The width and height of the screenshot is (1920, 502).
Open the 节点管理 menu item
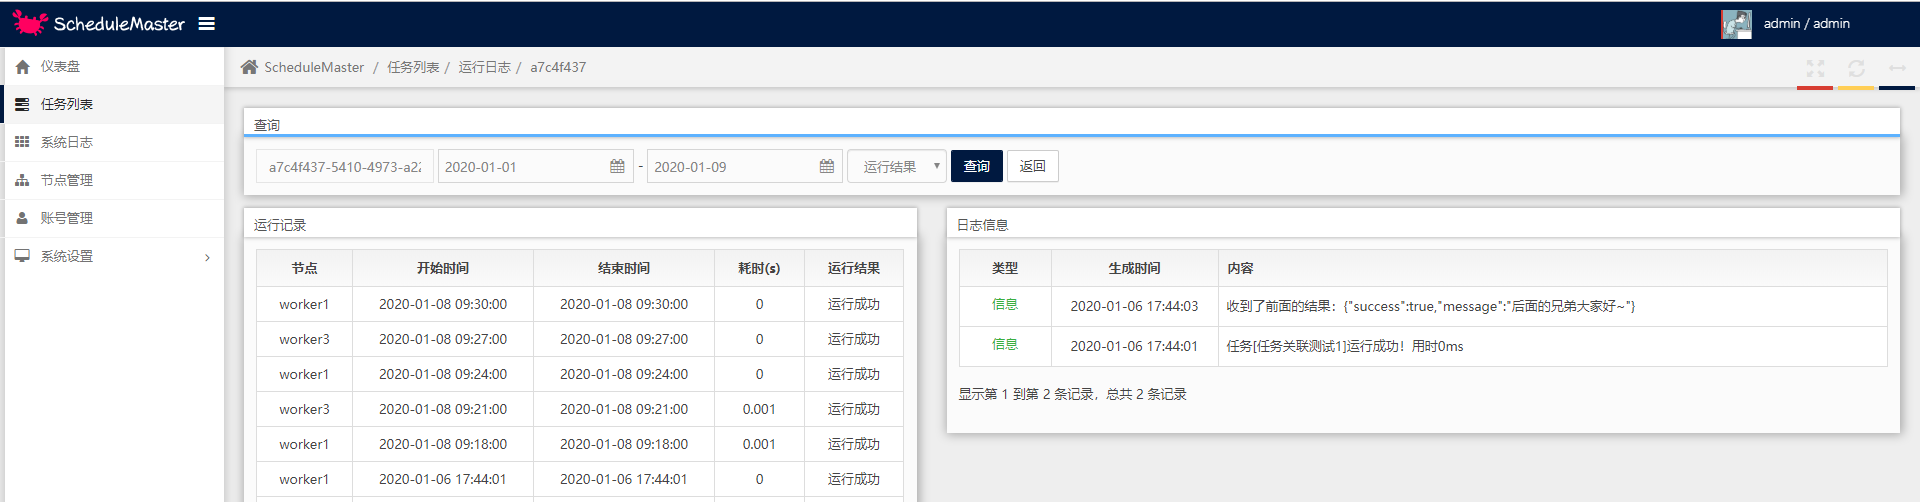click(114, 180)
